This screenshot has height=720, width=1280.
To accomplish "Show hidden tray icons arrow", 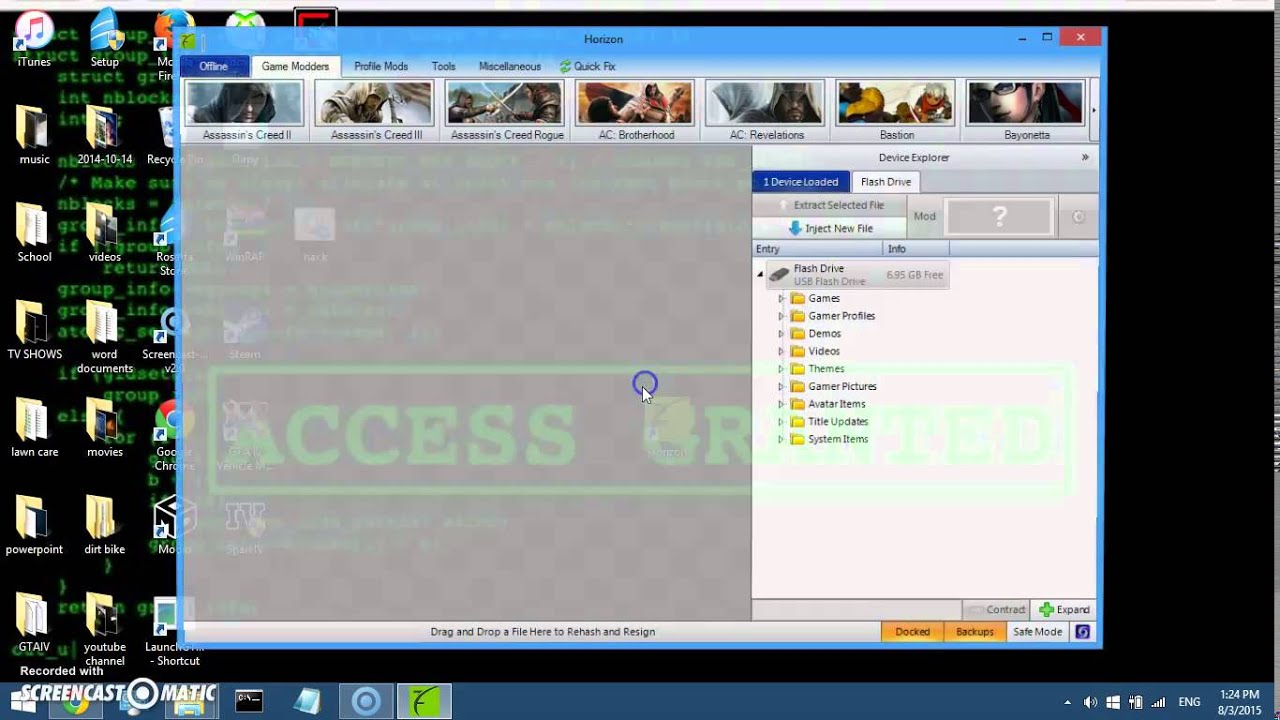I will (x=1067, y=703).
